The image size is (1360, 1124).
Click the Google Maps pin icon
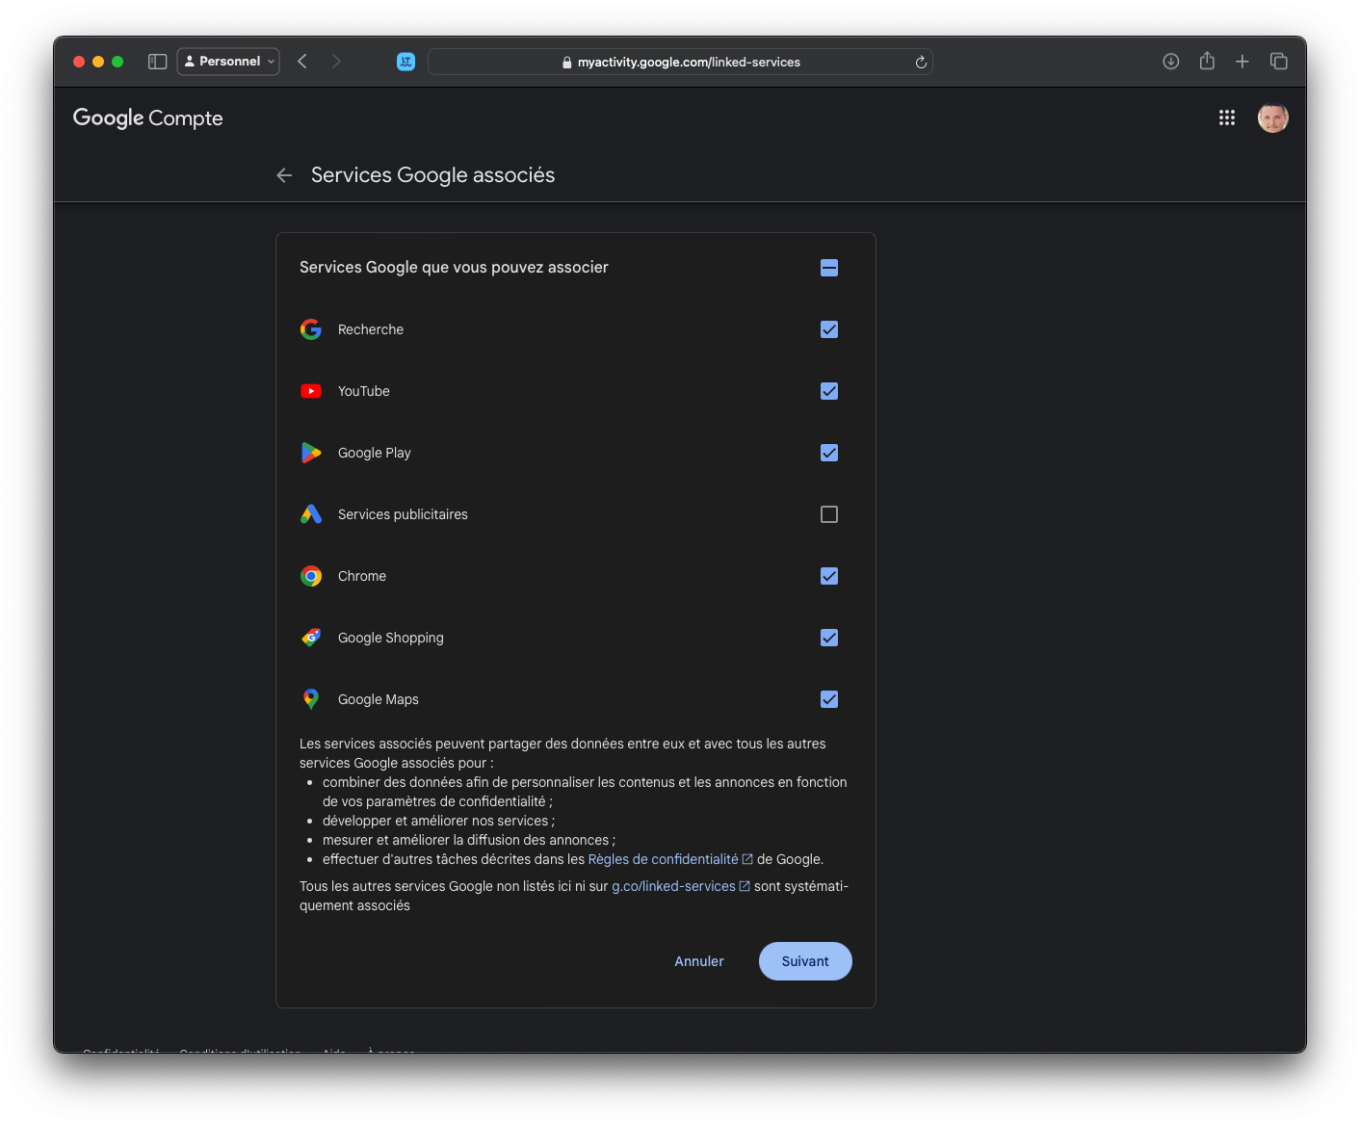point(311,699)
